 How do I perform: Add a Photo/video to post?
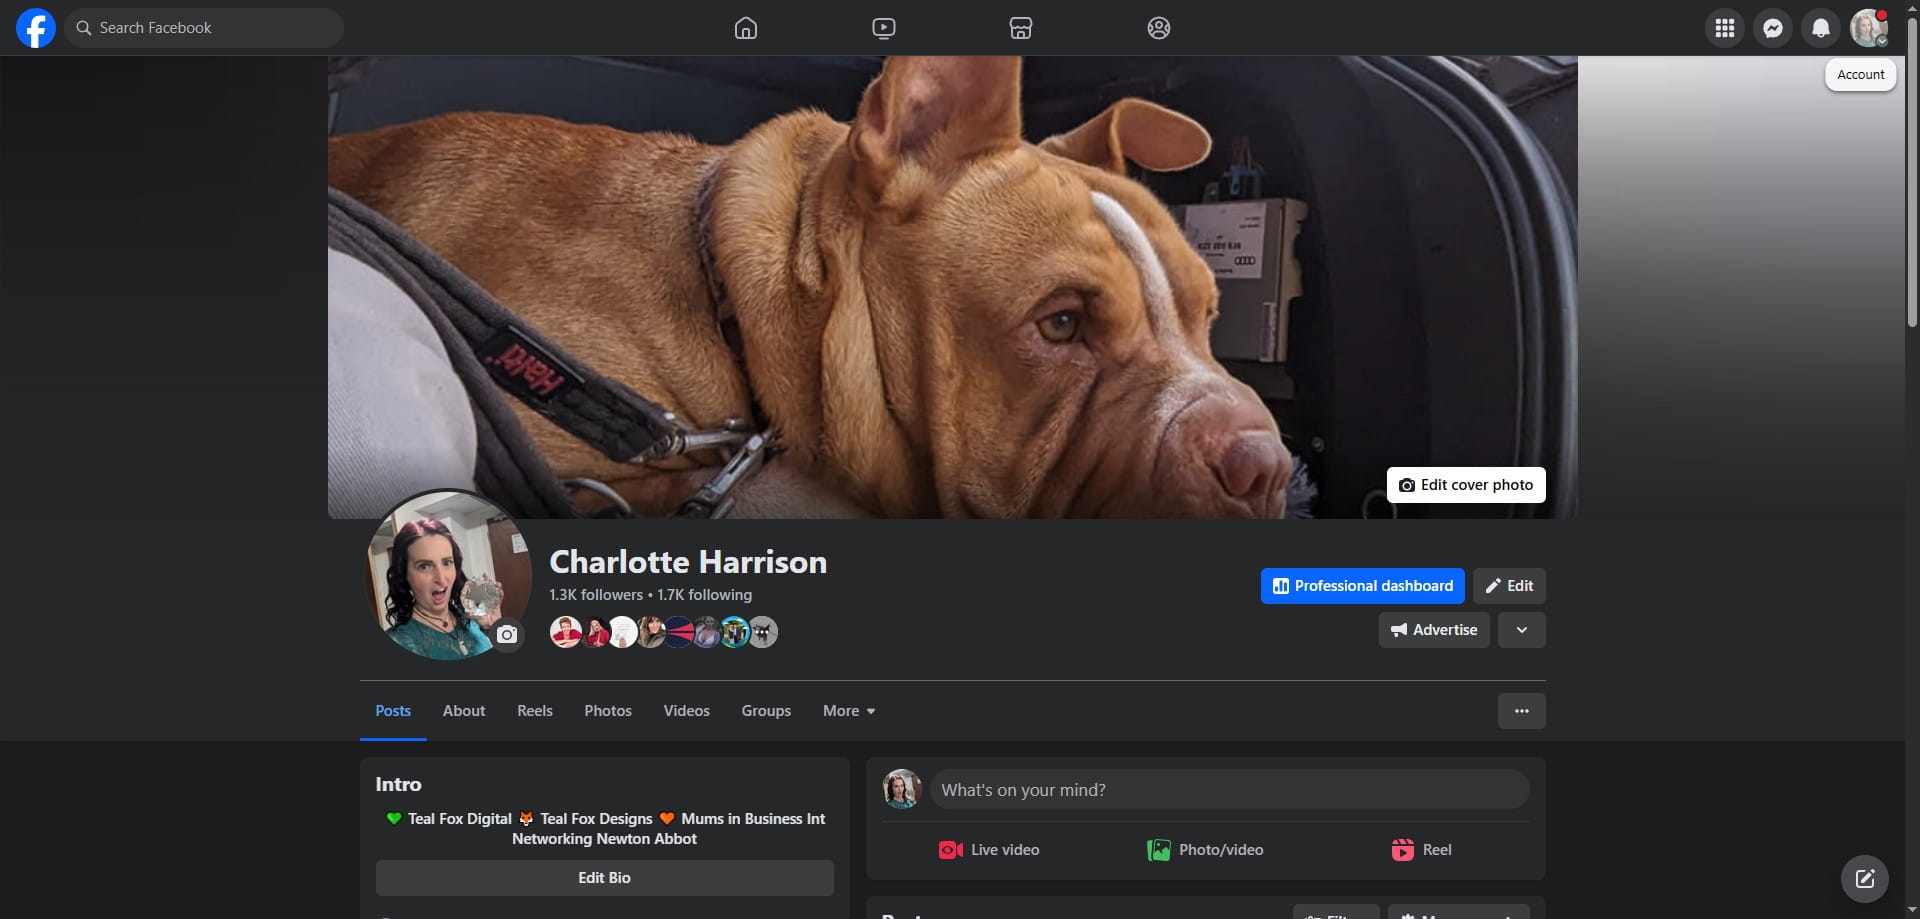pos(1205,850)
